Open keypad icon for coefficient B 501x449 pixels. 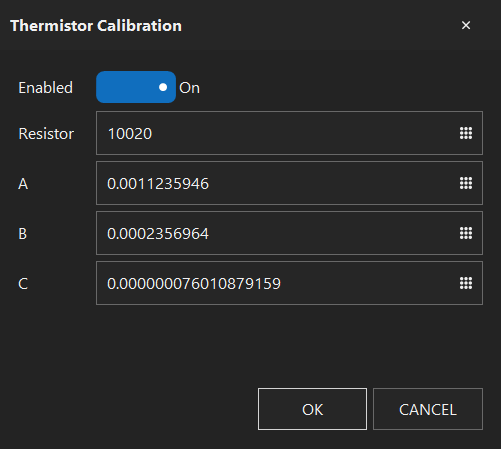tap(466, 233)
